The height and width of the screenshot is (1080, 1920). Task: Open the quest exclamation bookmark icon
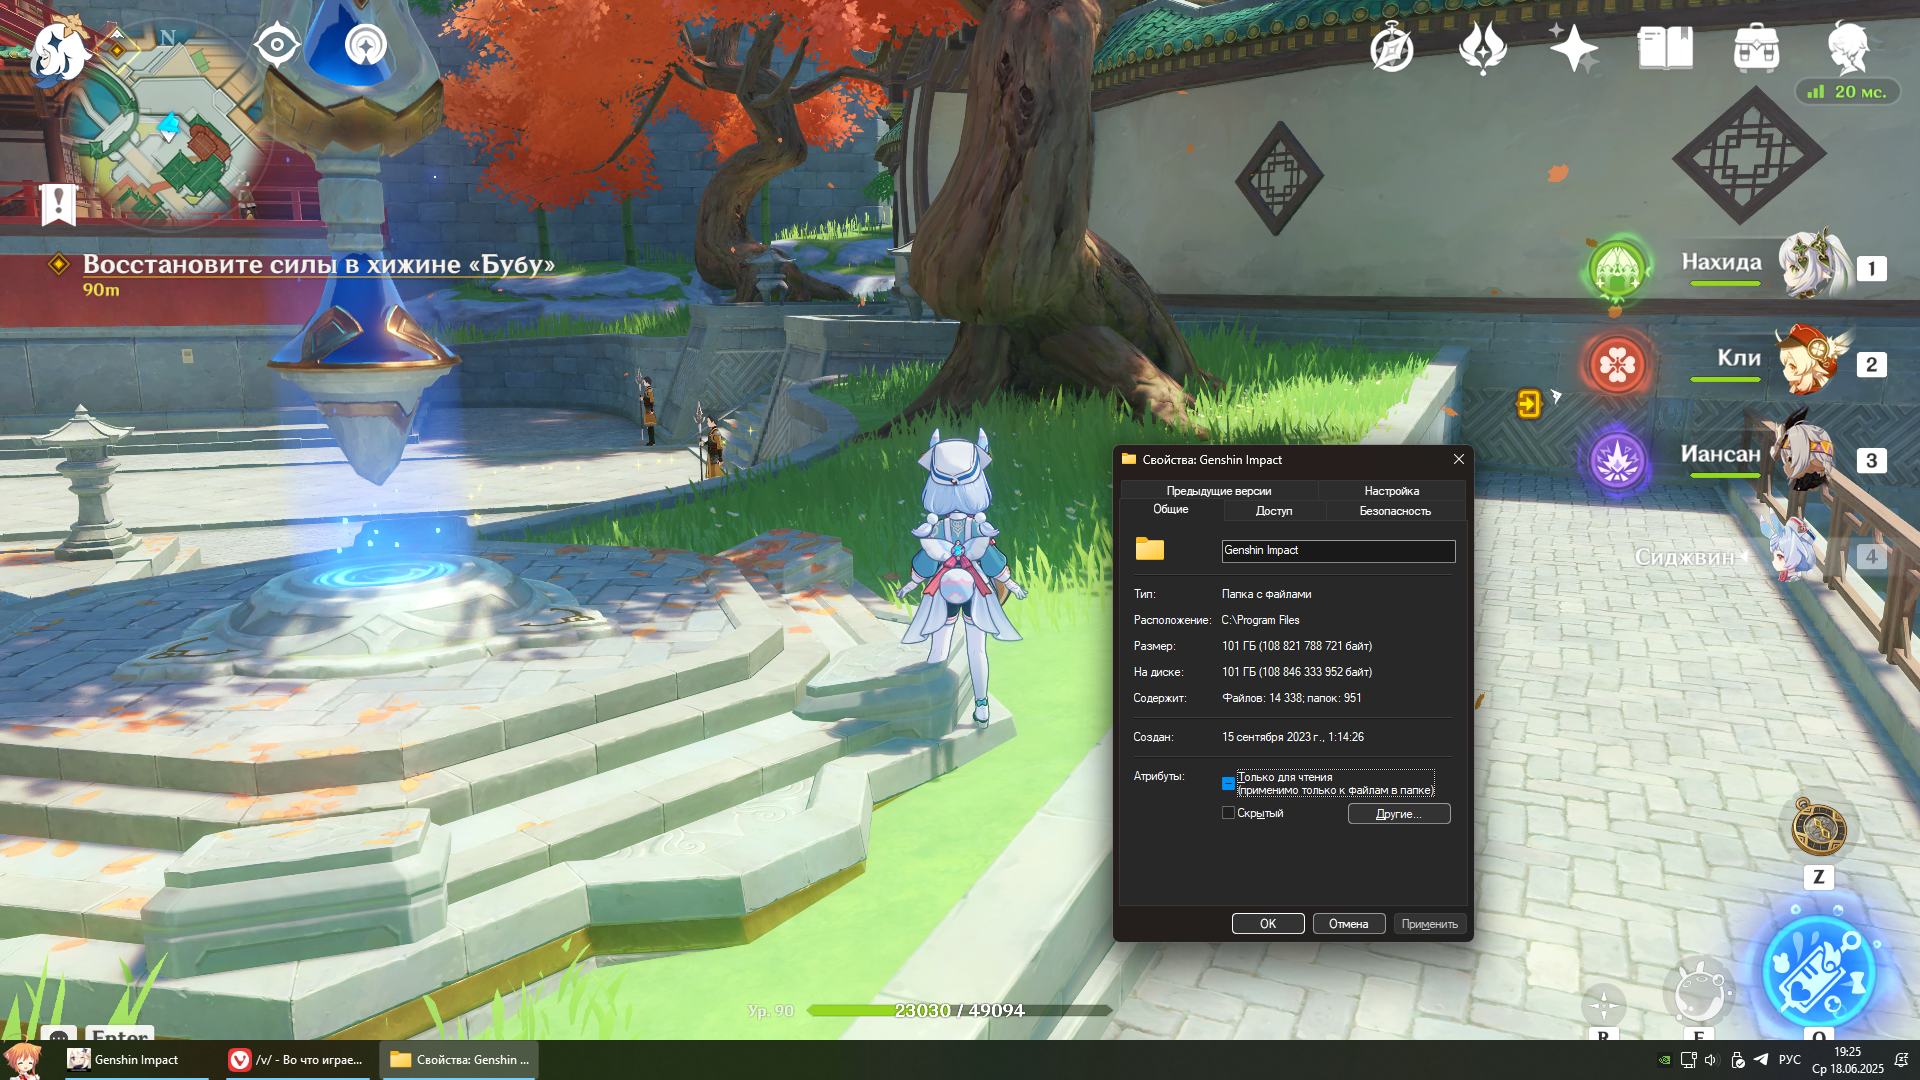pyautogui.click(x=58, y=204)
